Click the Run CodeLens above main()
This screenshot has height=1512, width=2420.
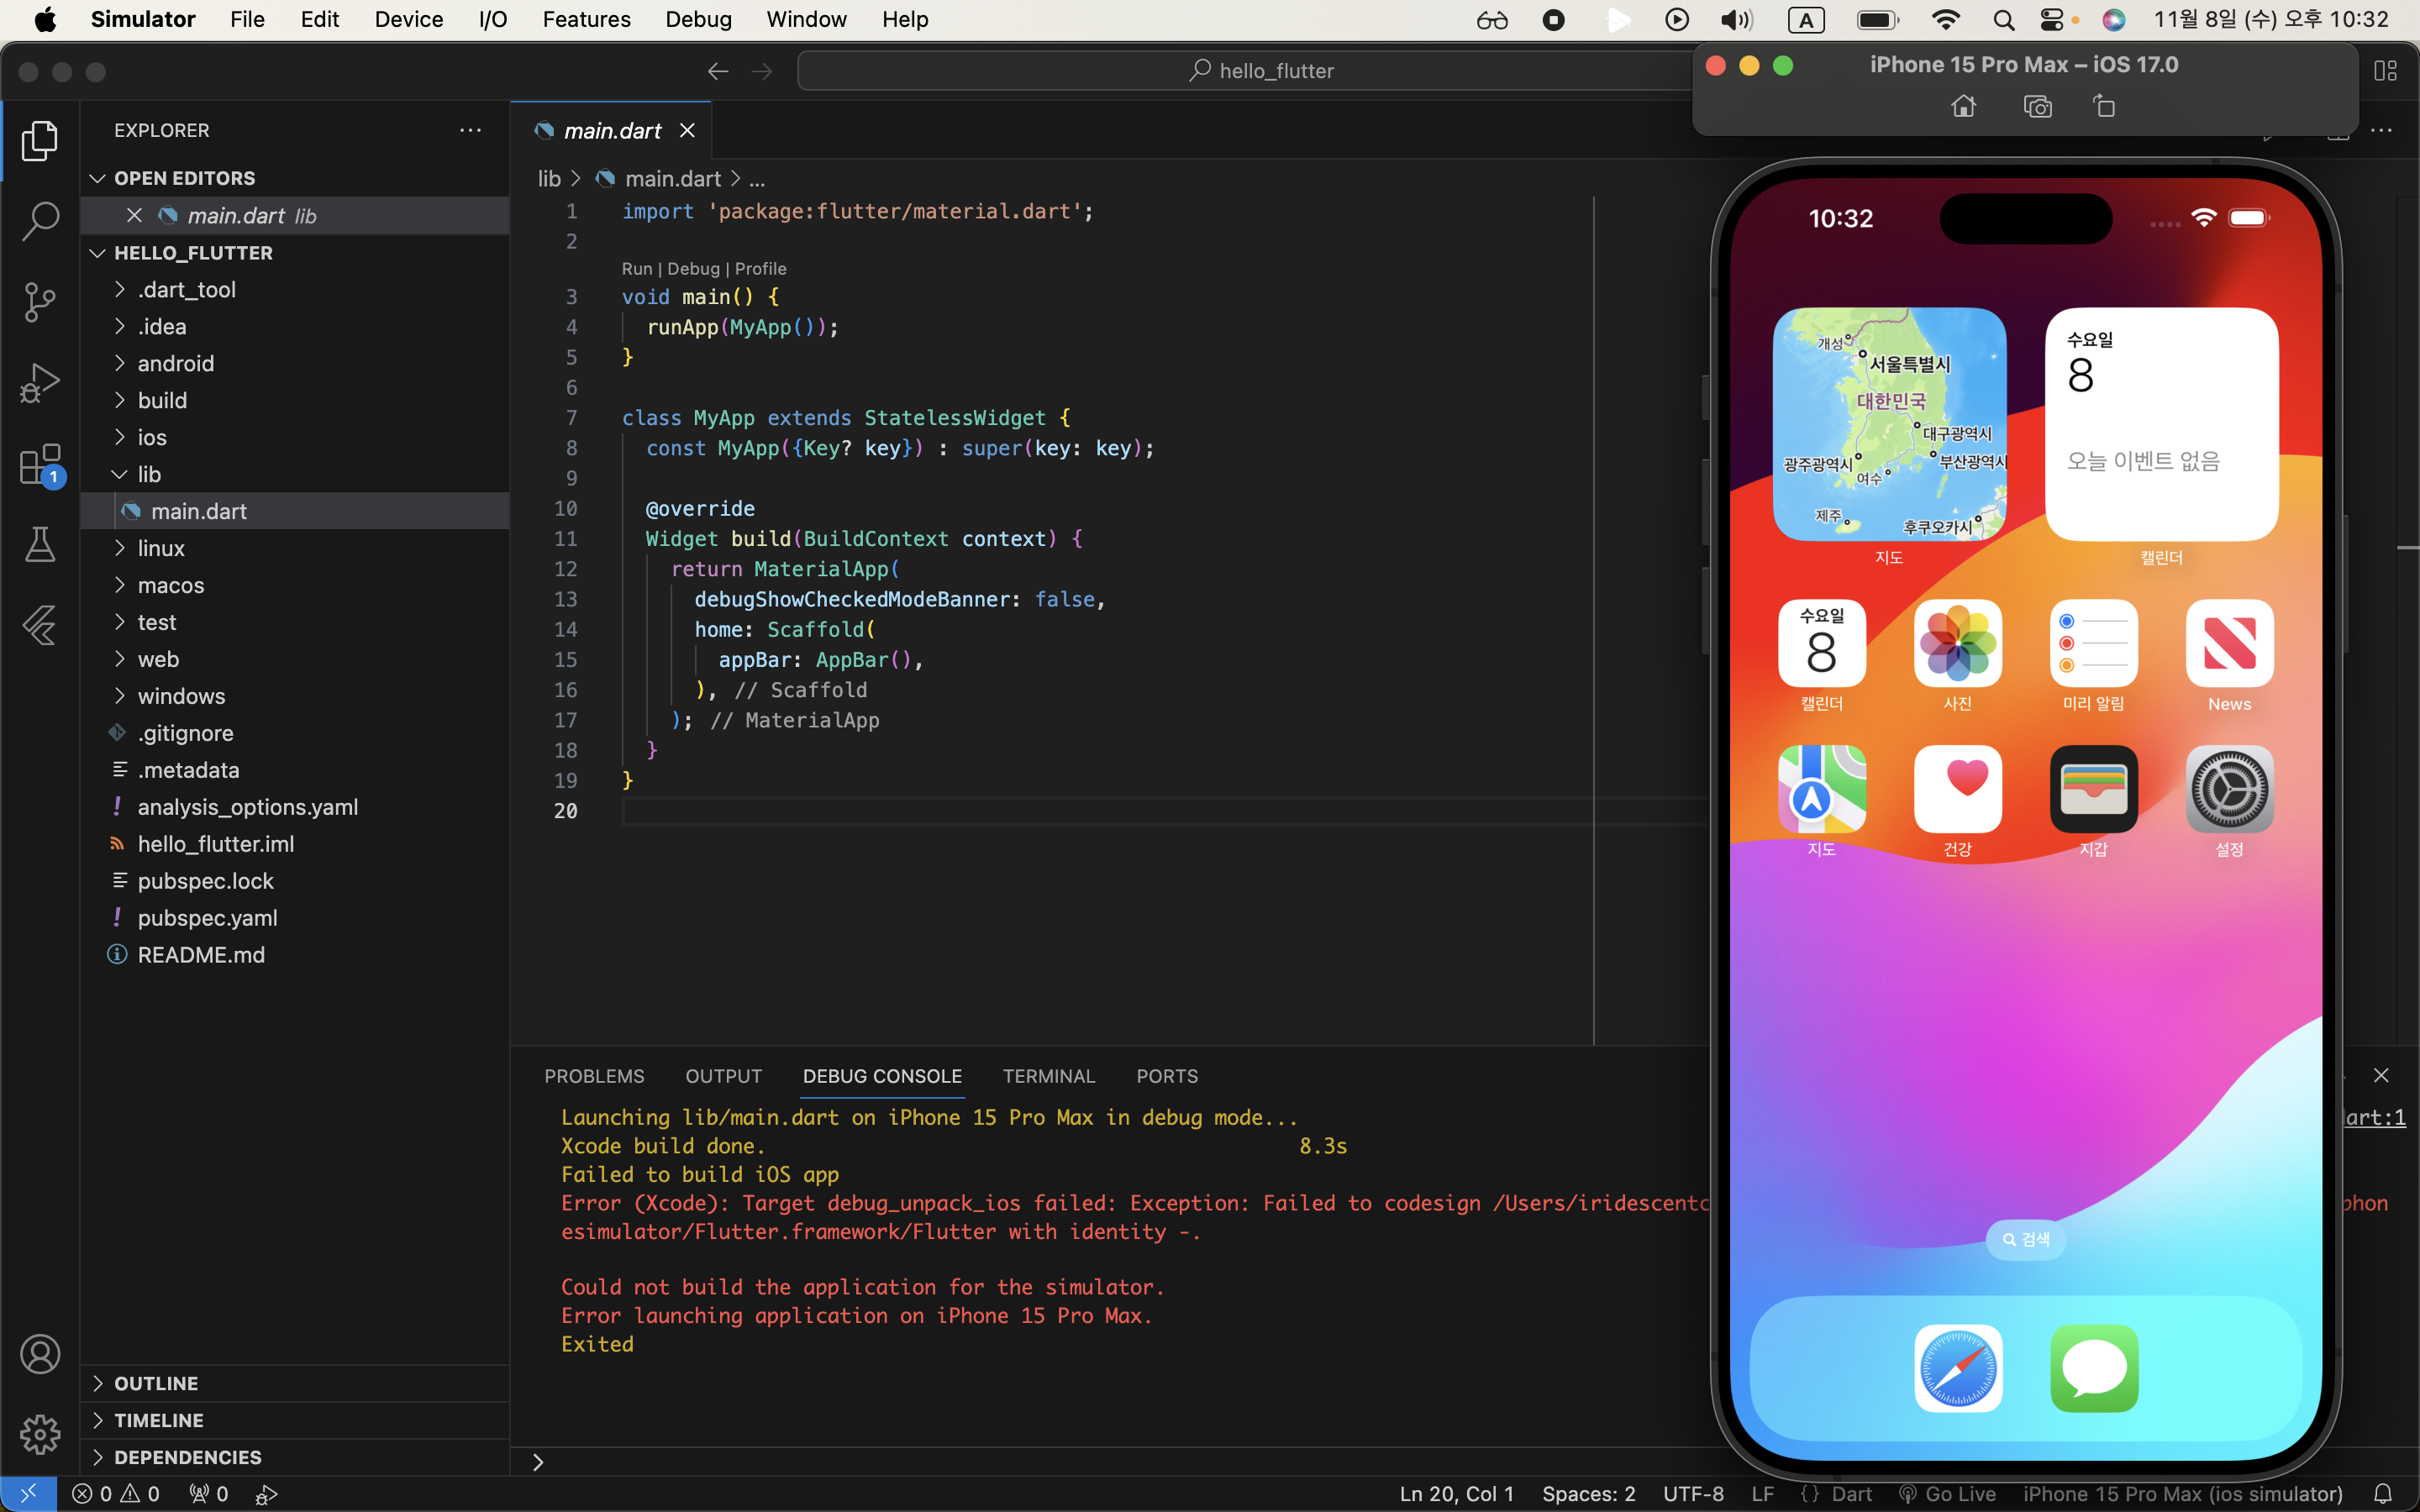pos(636,268)
